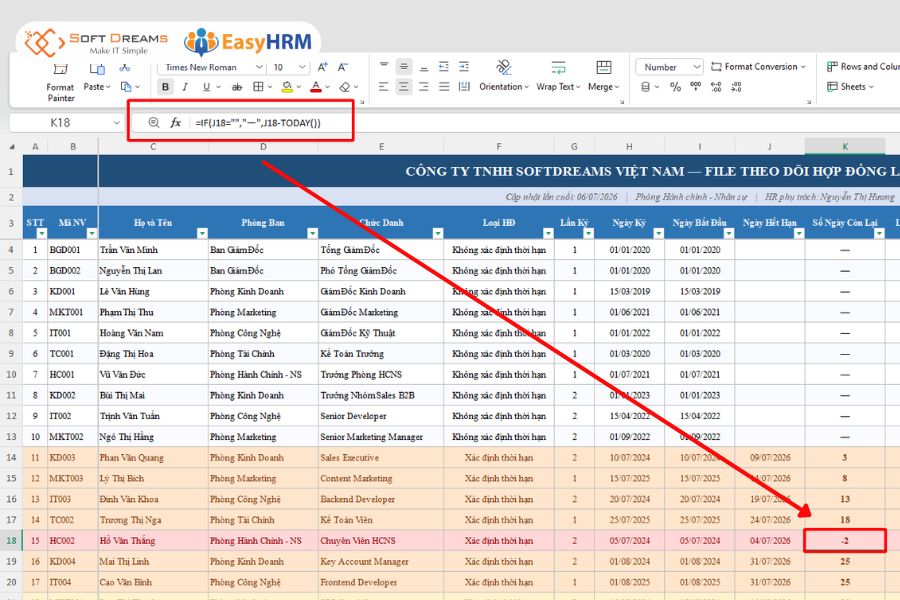
Task: Open the borders dropdown arrow
Action: [270, 87]
